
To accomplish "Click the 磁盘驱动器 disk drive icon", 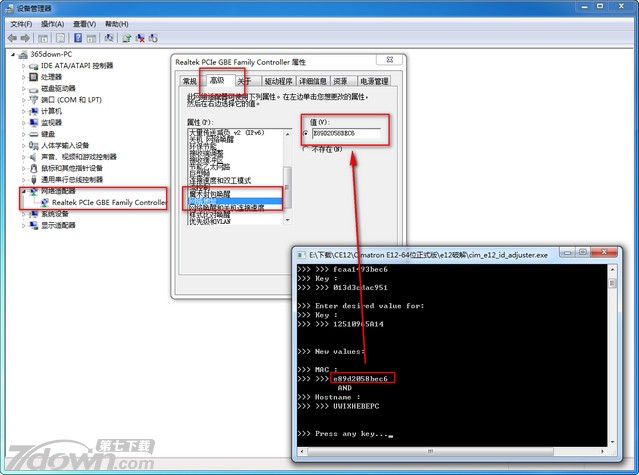I will (x=33, y=89).
